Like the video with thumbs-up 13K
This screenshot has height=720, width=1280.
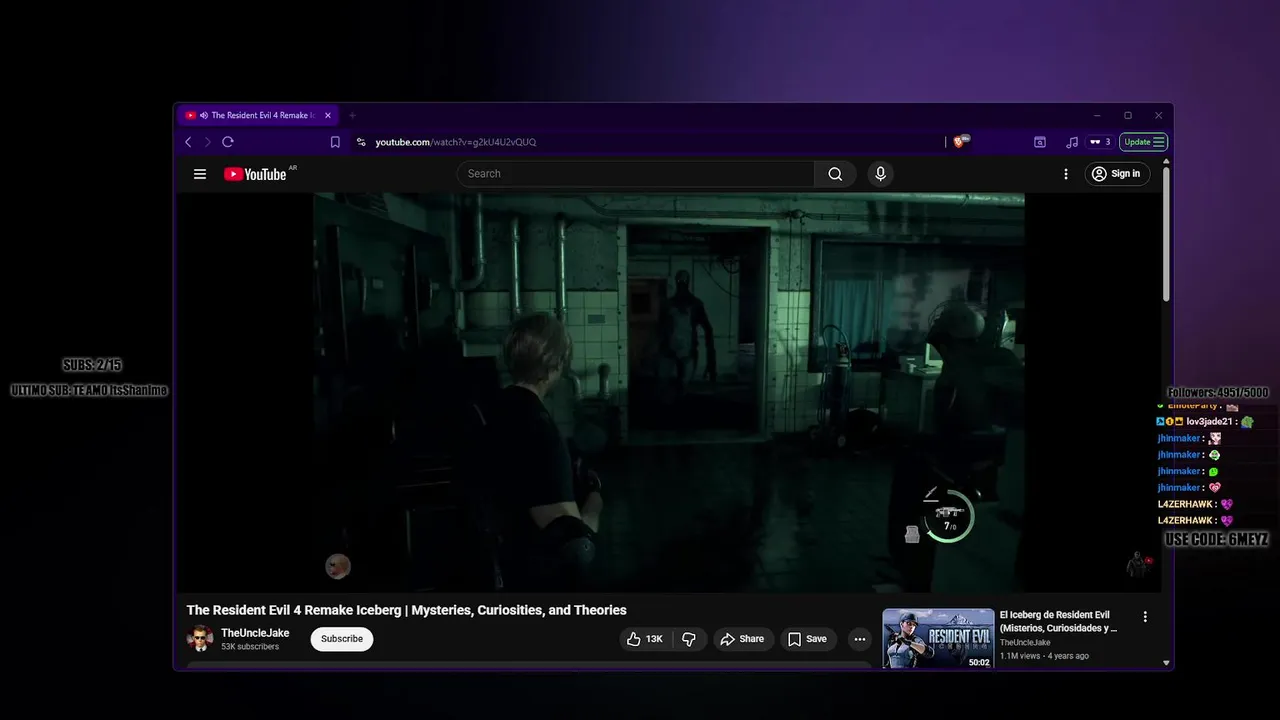(x=644, y=639)
